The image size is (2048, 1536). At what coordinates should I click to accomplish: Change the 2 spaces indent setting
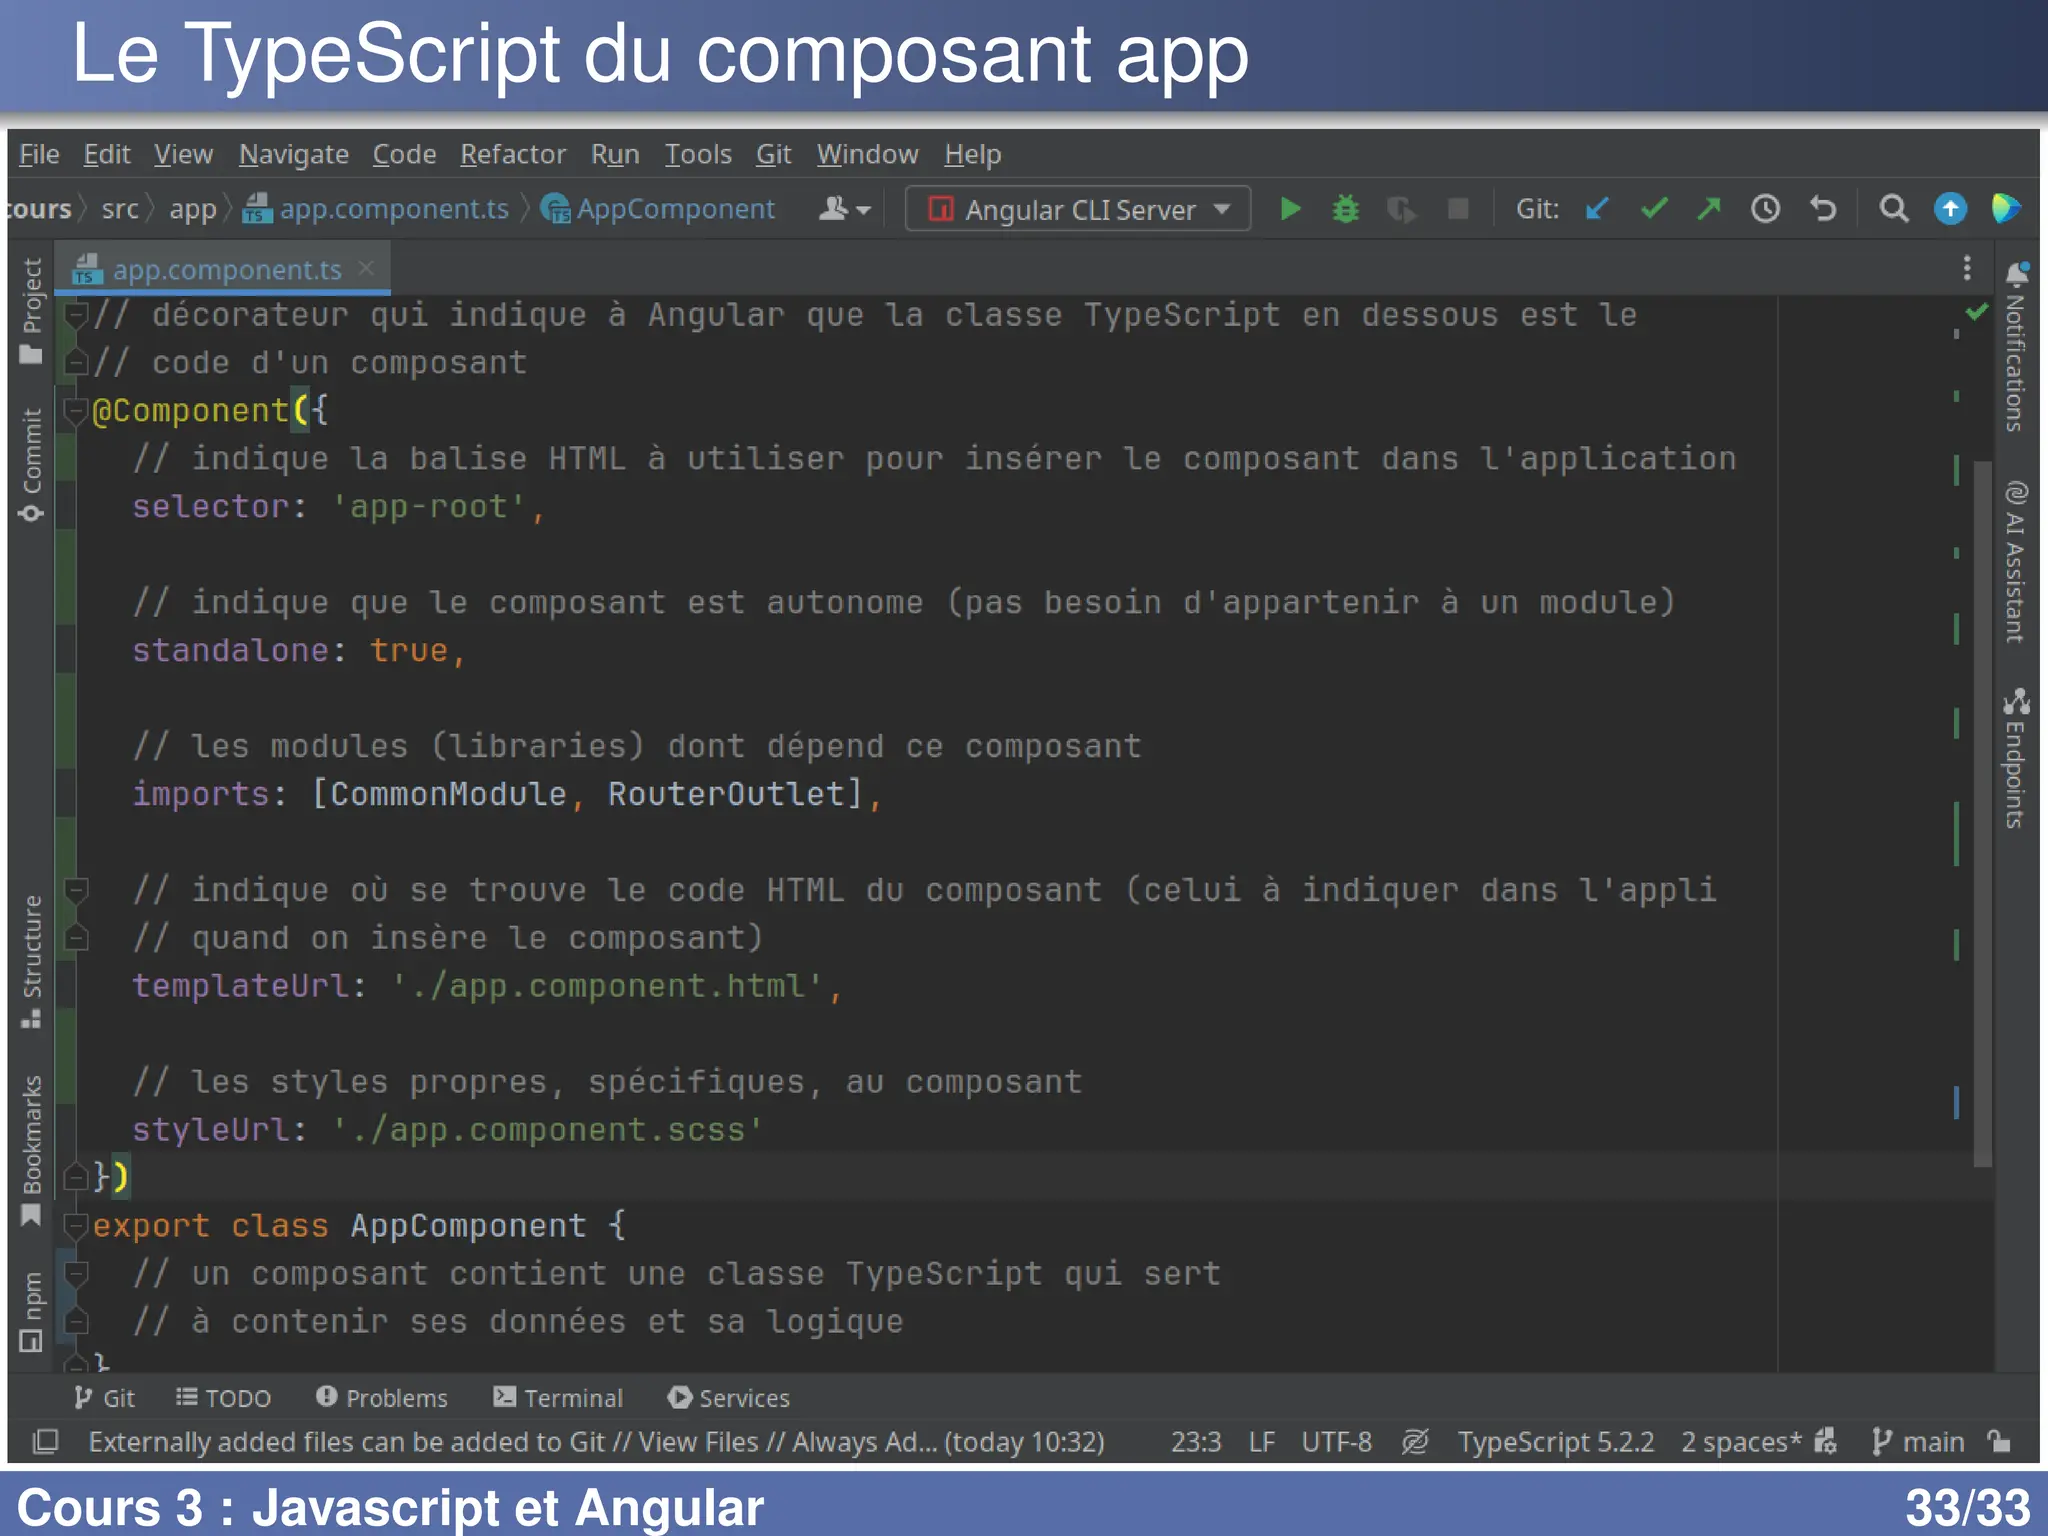point(1742,1442)
